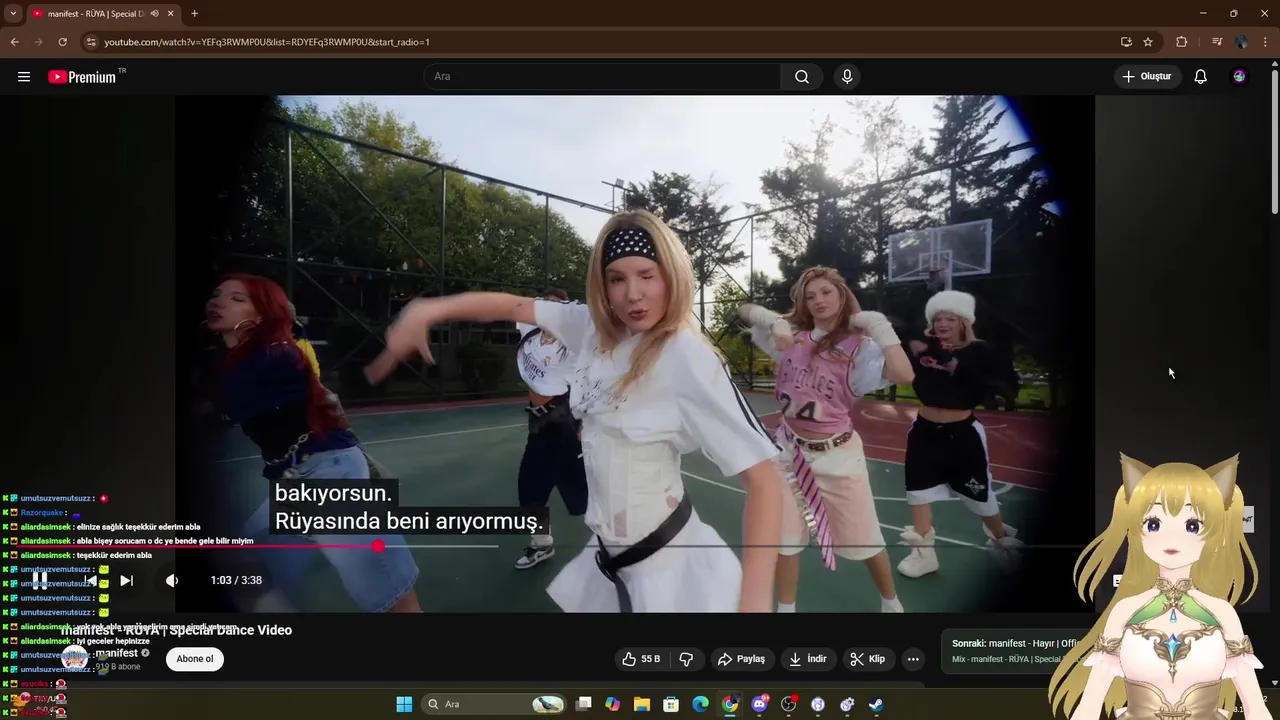Screen dimensions: 1280x720
Task: Click the Chrome address bar URL
Action: 267,42
